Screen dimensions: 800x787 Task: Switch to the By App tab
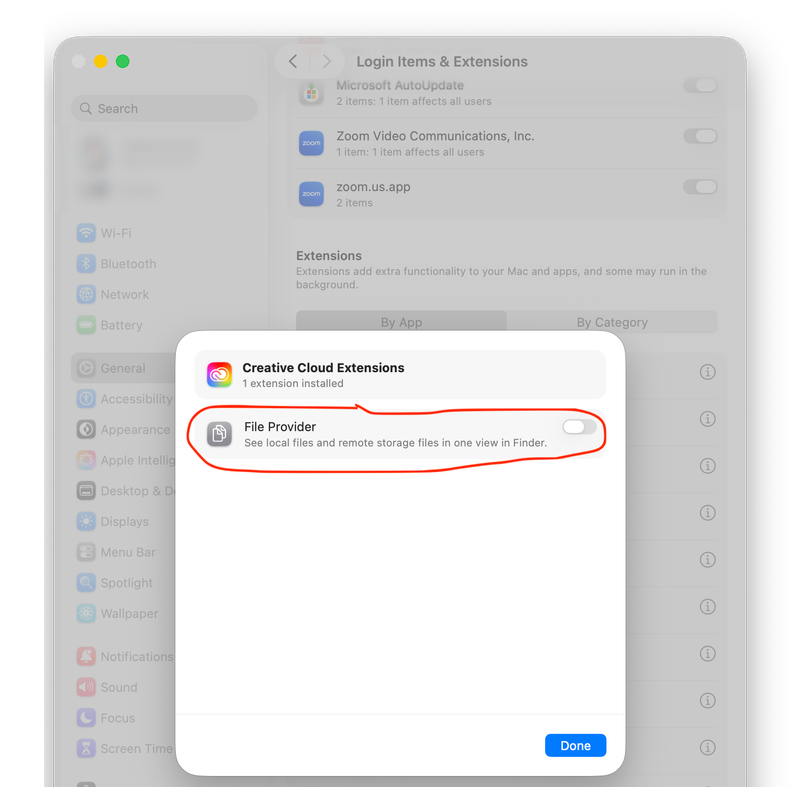point(402,322)
